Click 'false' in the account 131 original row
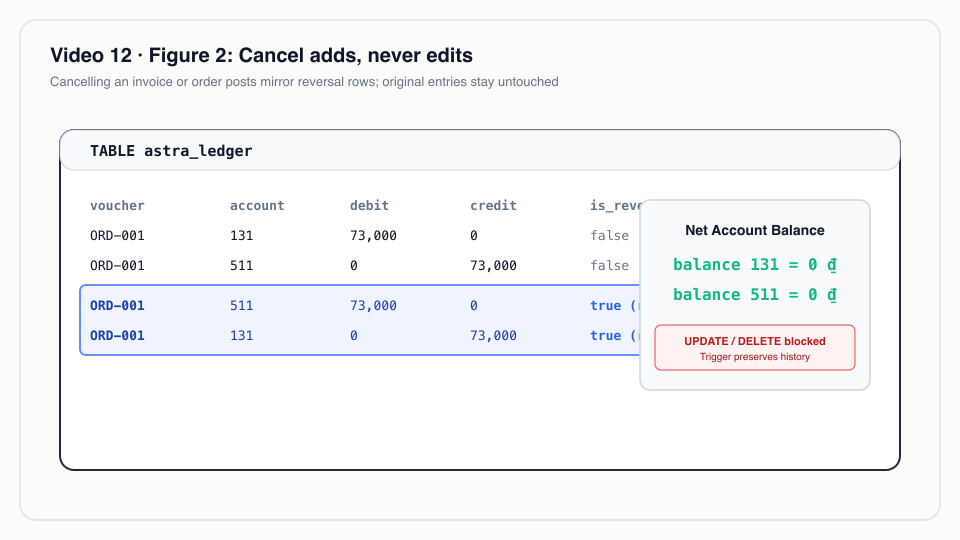The image size is (960, 540). pos(609,236)
